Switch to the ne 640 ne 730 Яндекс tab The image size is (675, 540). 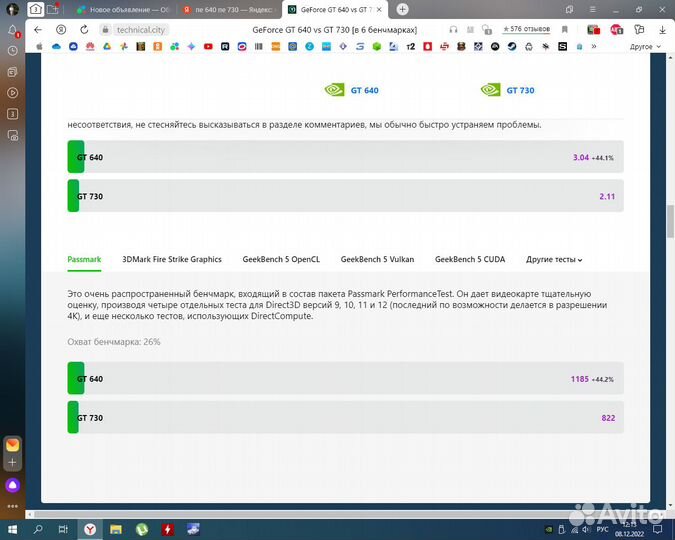pos(229,9)
